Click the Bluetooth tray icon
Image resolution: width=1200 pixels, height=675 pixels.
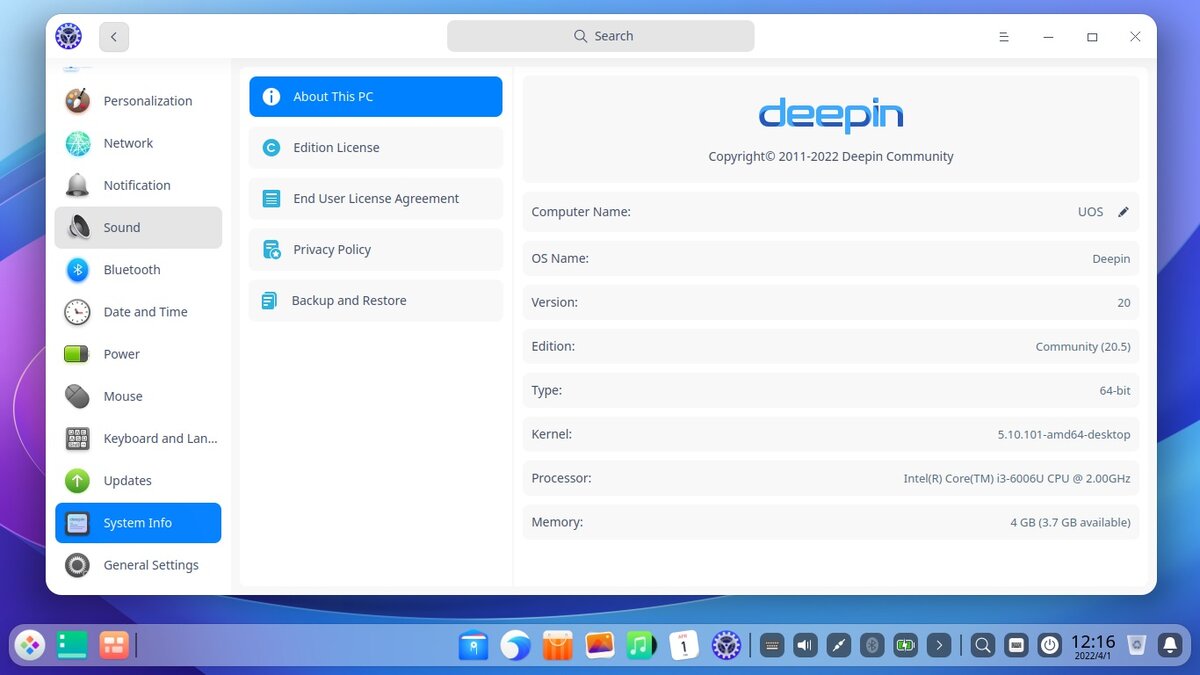(872, 646)
